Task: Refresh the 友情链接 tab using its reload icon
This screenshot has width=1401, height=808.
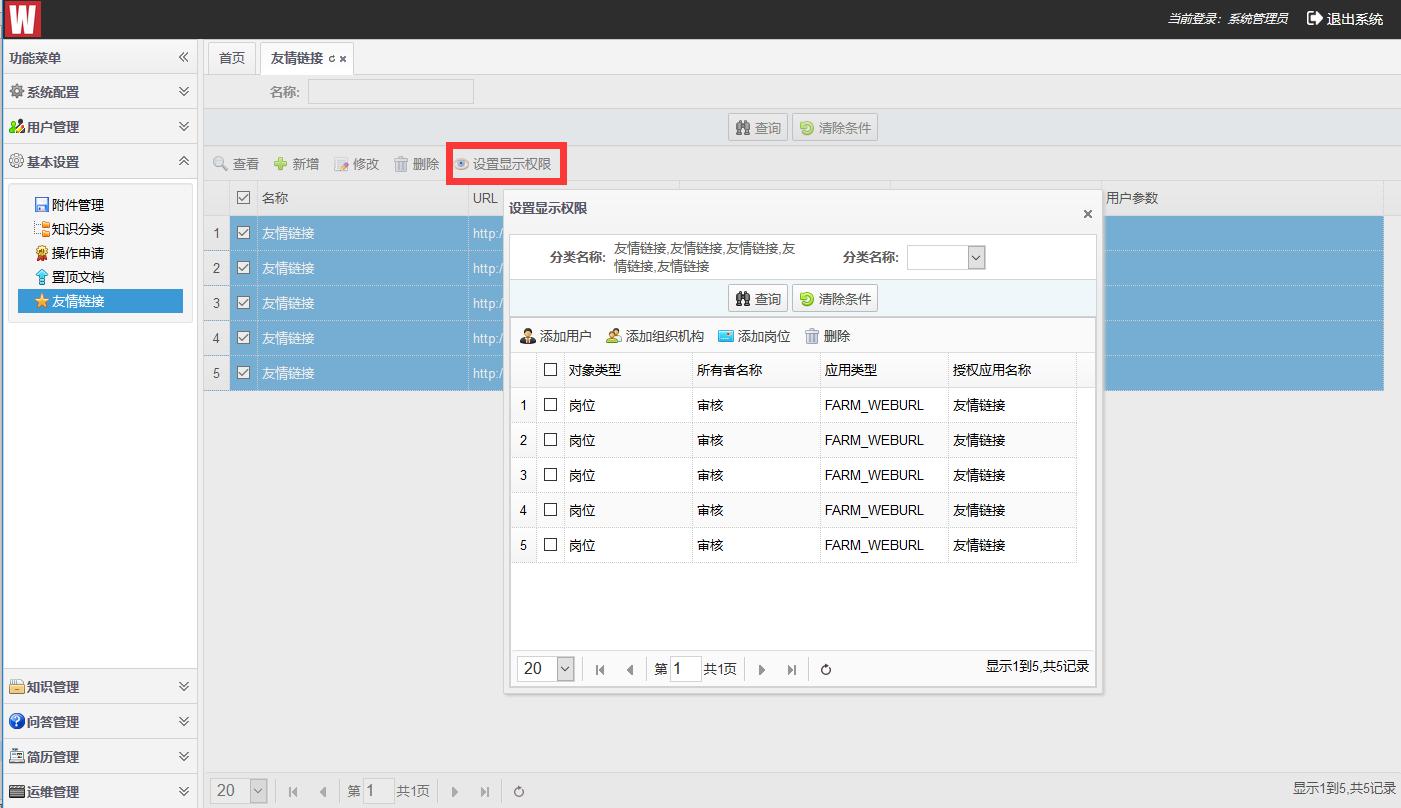Action: (x=332, y=59)
